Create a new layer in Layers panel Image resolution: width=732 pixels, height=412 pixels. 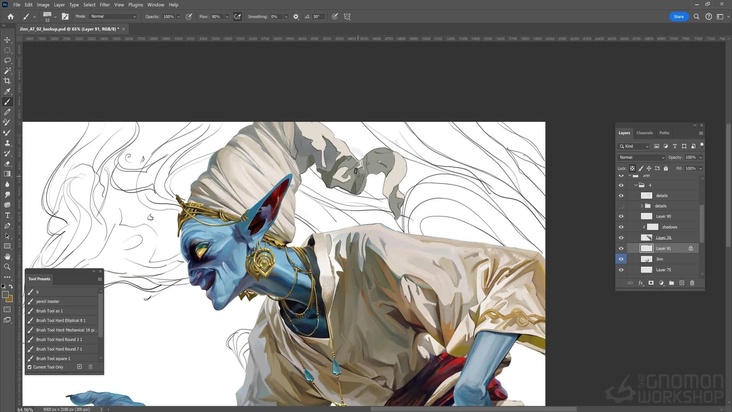pos(682,283)
